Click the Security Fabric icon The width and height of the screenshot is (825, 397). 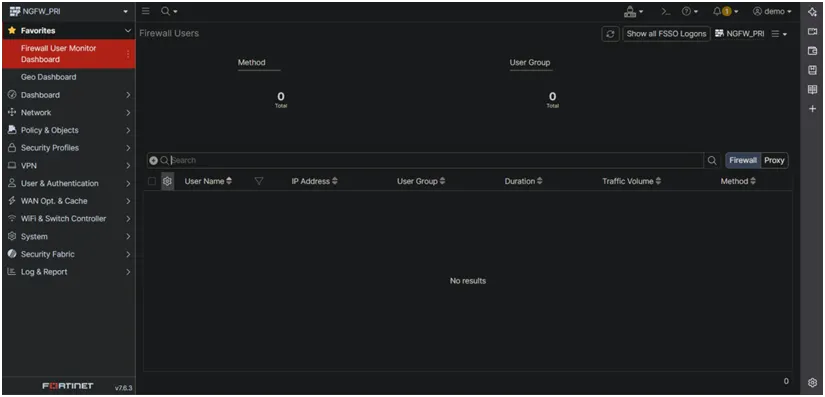point(12,254)
